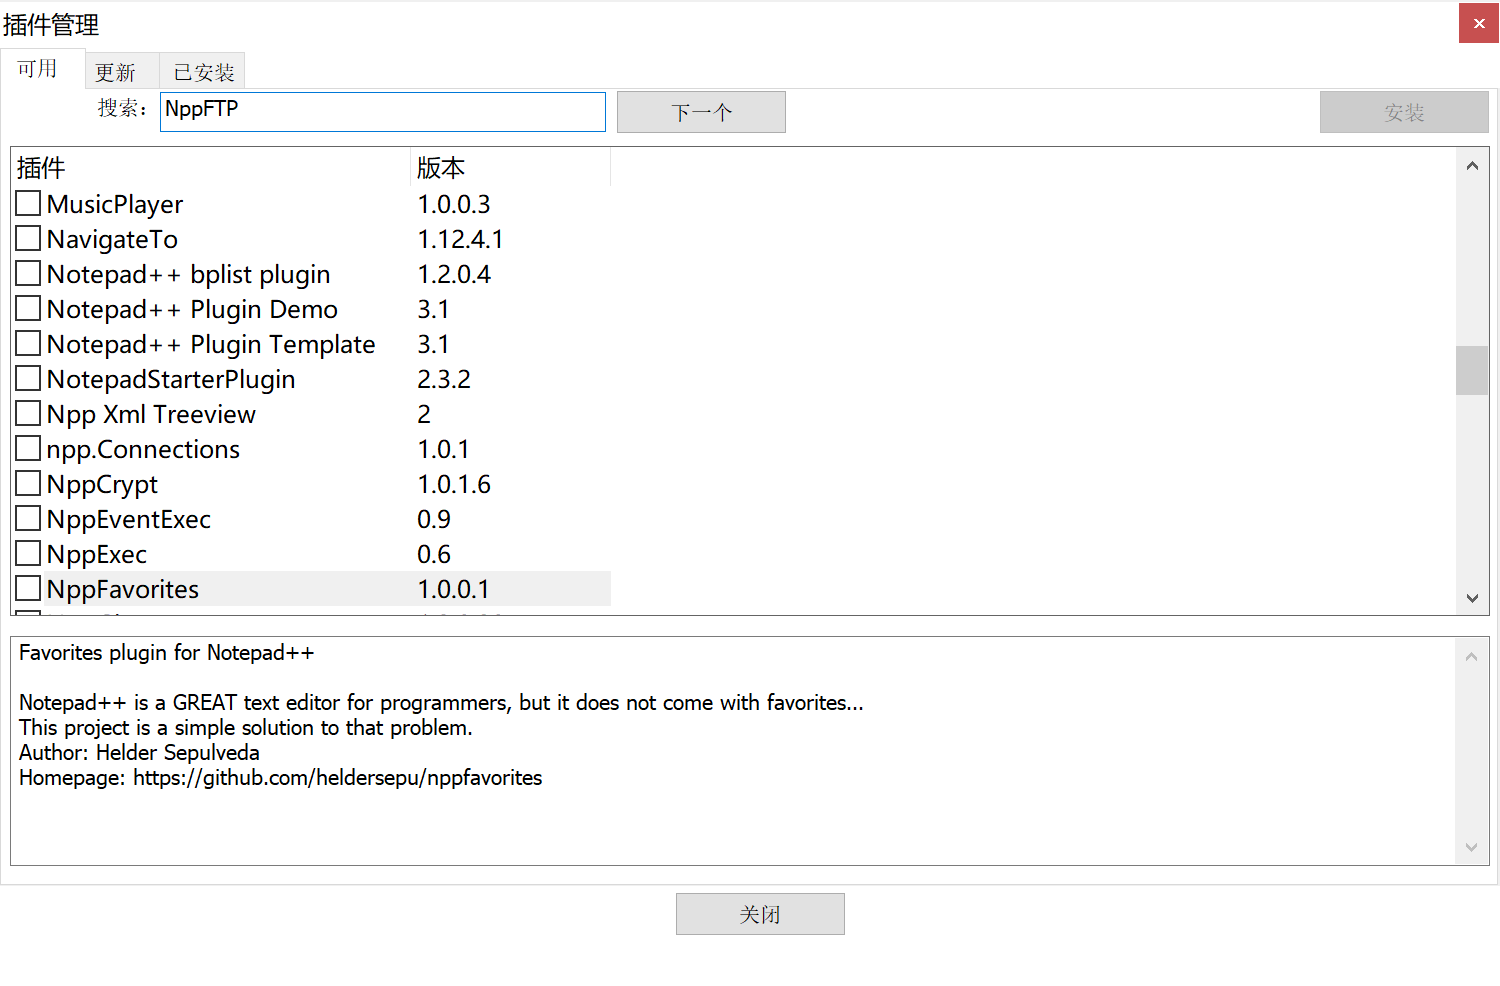Click version 1.12.4.1 of NavigateTo

pos(460,239)
